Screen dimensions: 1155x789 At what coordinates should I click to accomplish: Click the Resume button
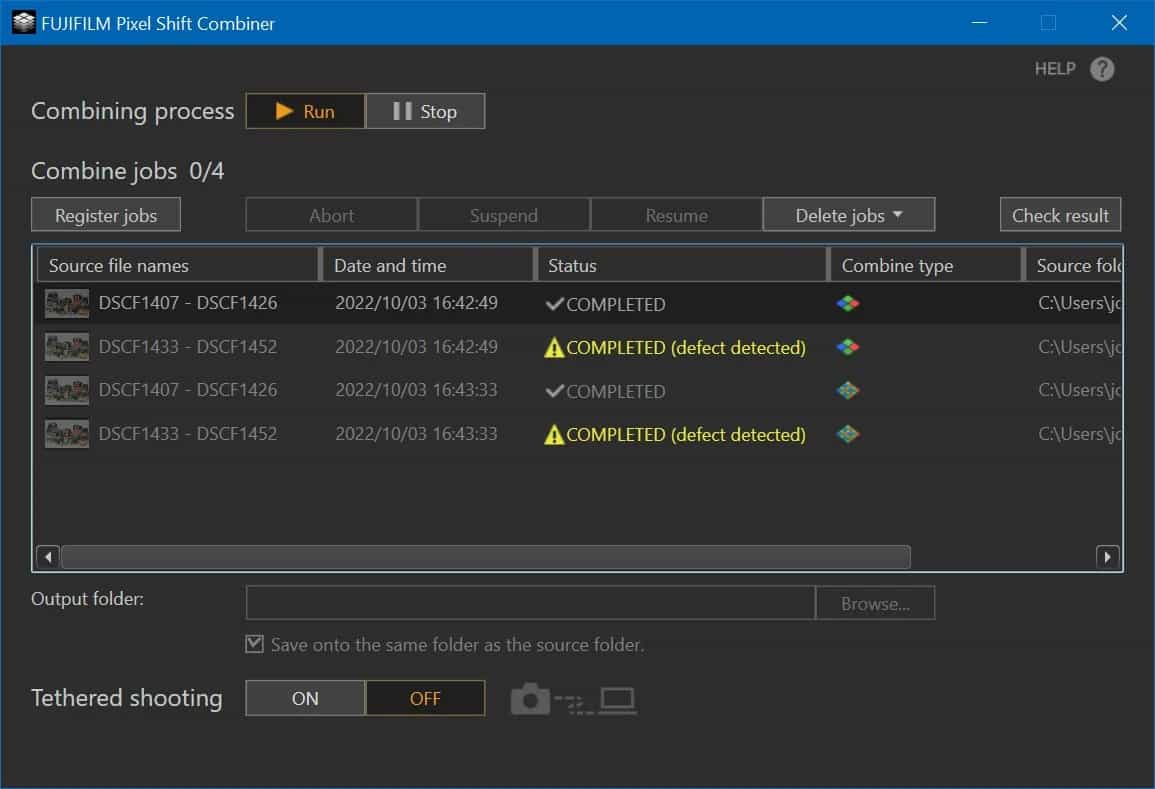(676, 215)
